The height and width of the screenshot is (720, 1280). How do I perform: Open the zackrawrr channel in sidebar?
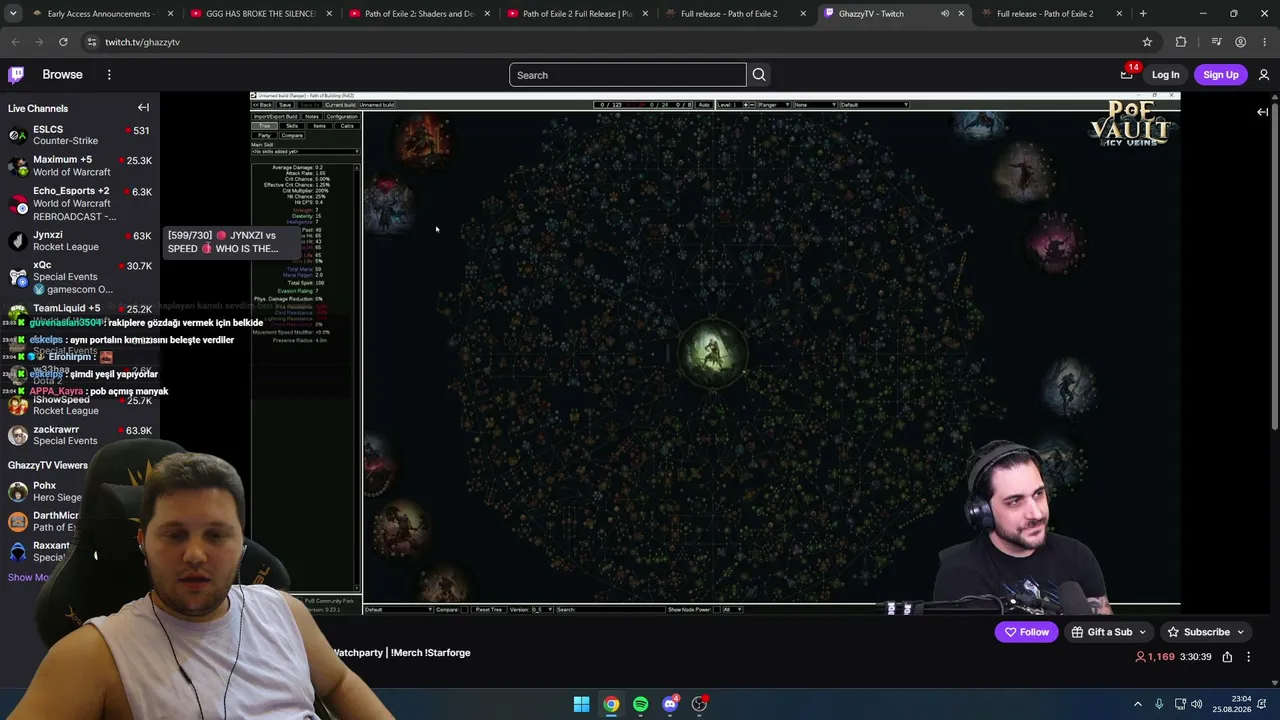pyautogui.click(x=80, y=435)
